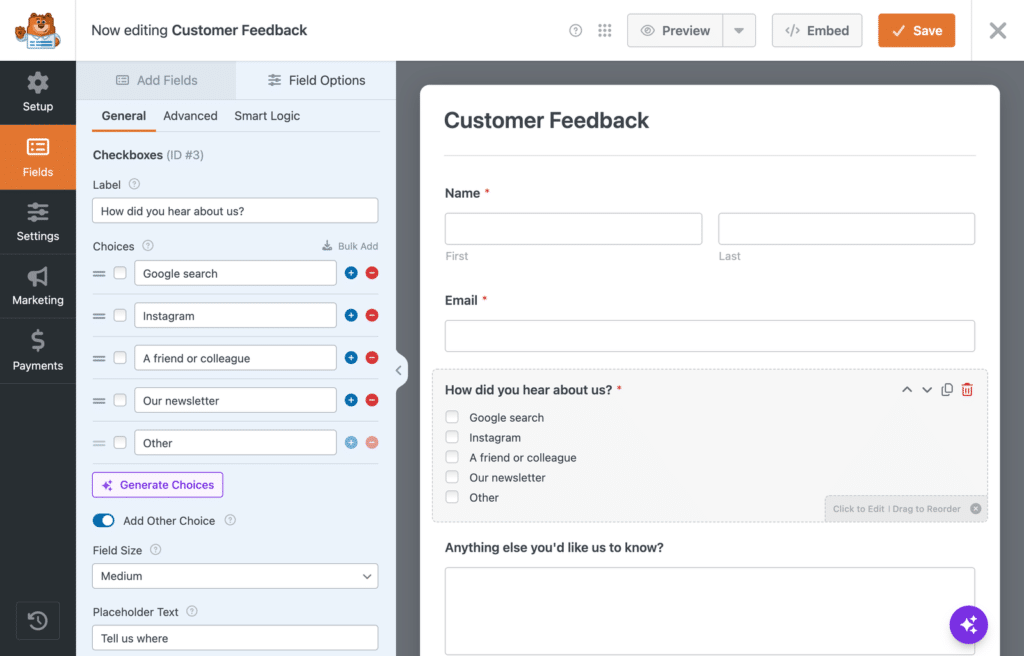Show help for the Choices label
Viewport: 1024px width, 656px height.
click(x=148, y=246)
